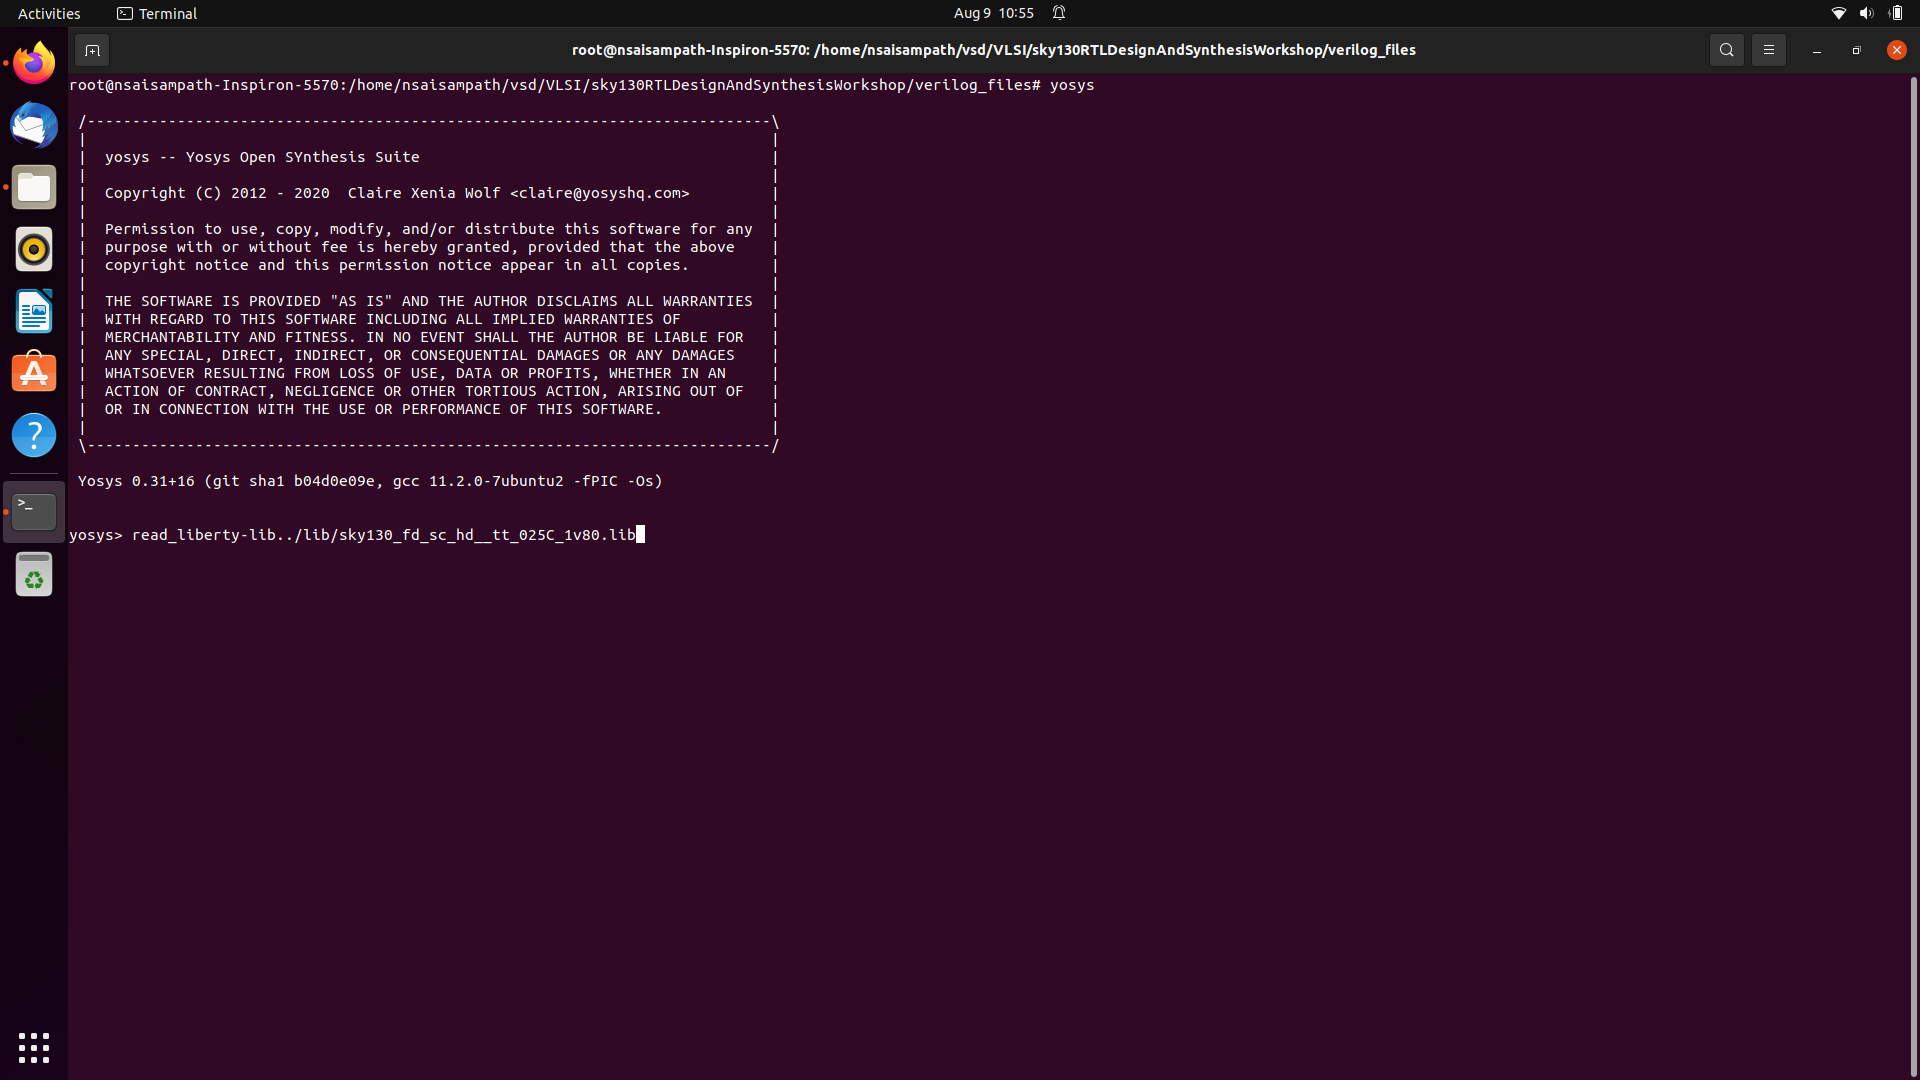
Task: Open a new terminal tab
Action: point(92,50)
